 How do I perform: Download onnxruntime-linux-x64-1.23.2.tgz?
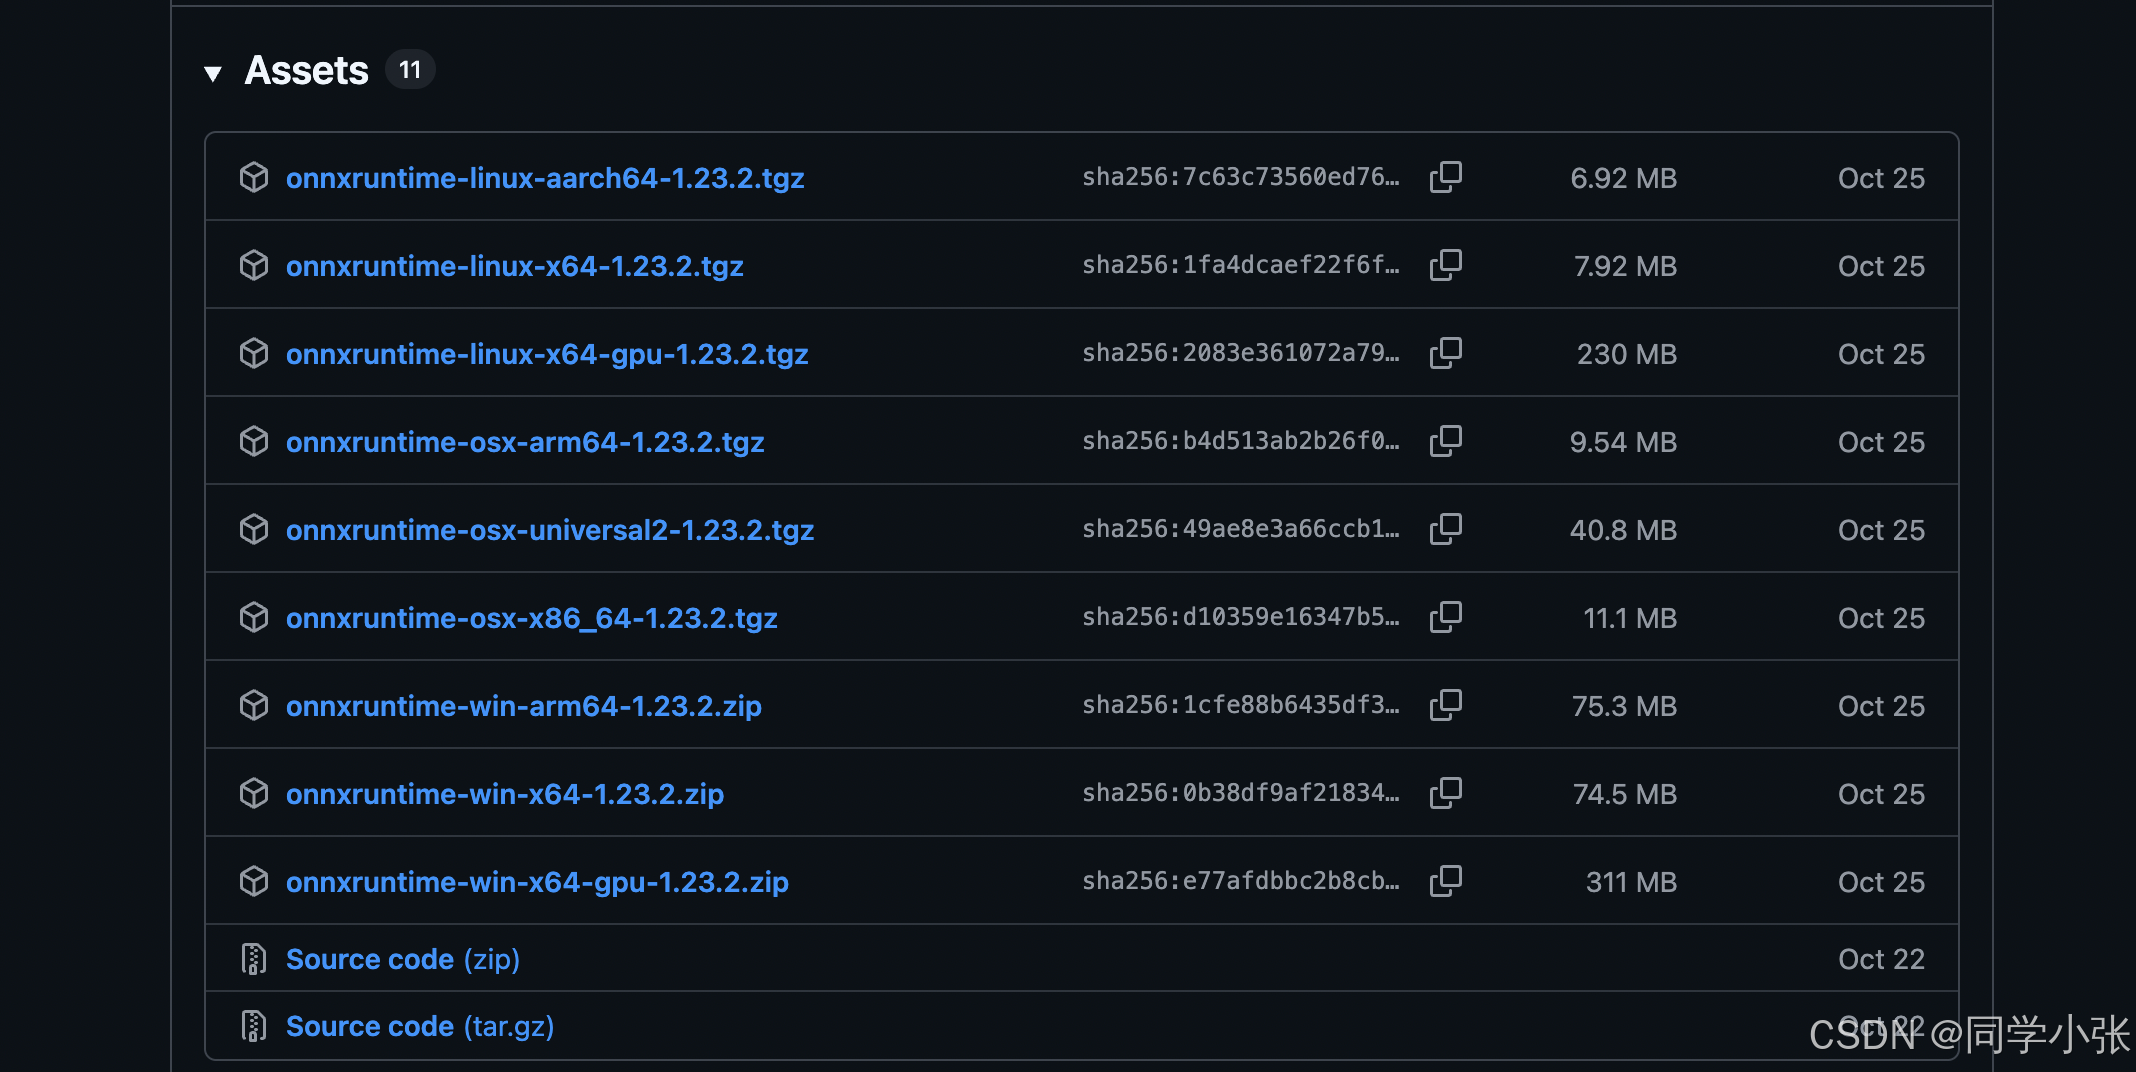click(515, 266)
